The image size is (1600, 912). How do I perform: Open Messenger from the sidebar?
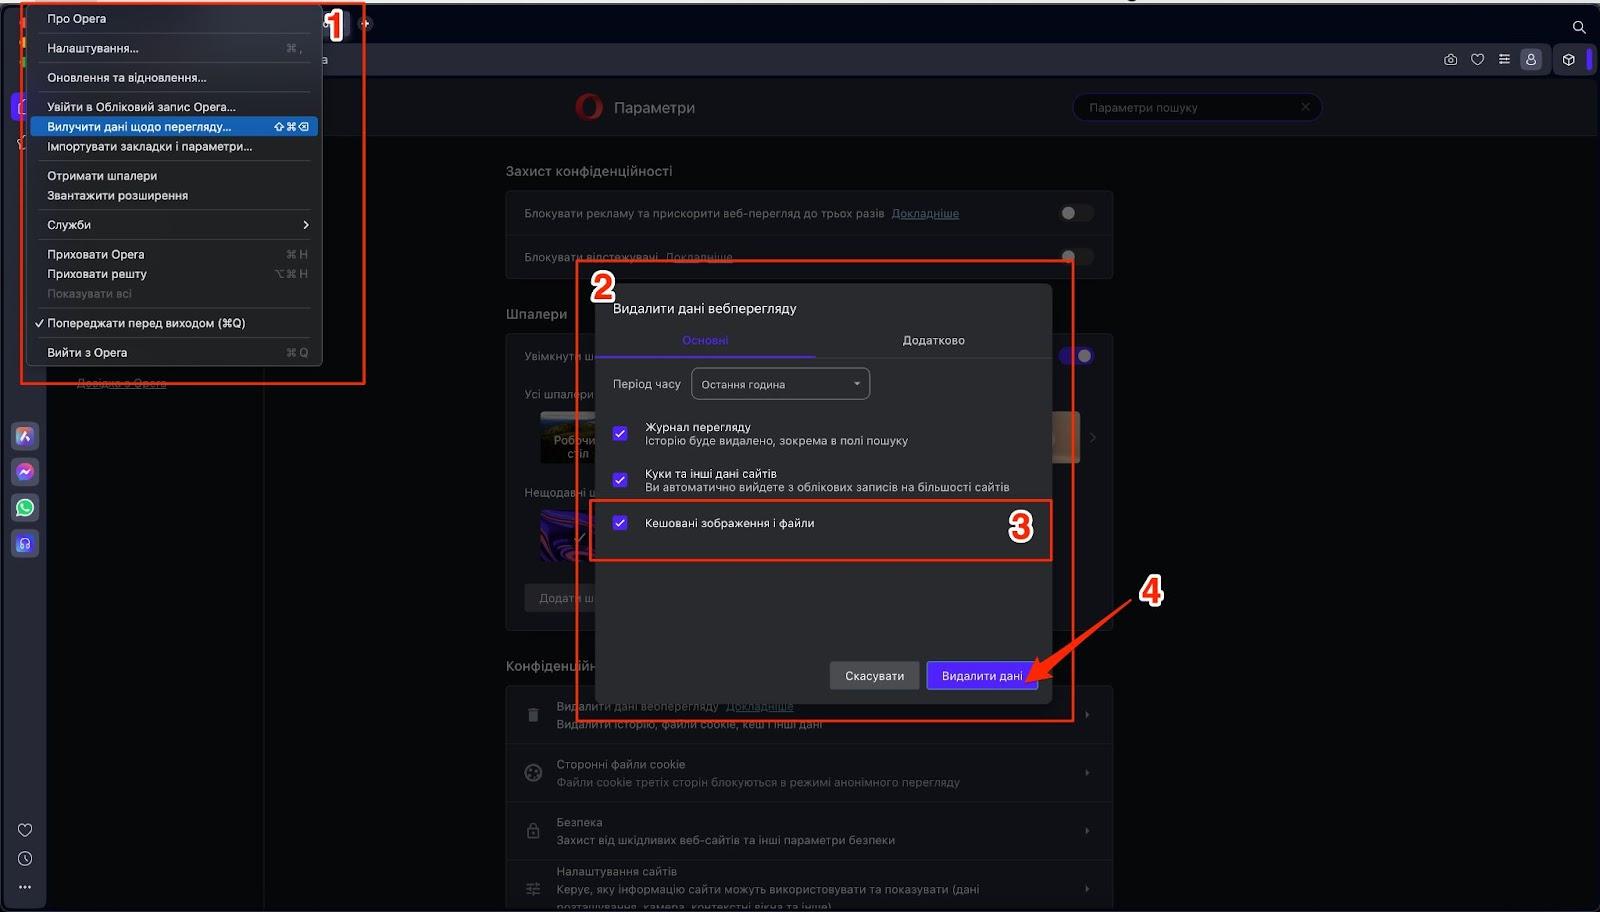coord(25,472)
